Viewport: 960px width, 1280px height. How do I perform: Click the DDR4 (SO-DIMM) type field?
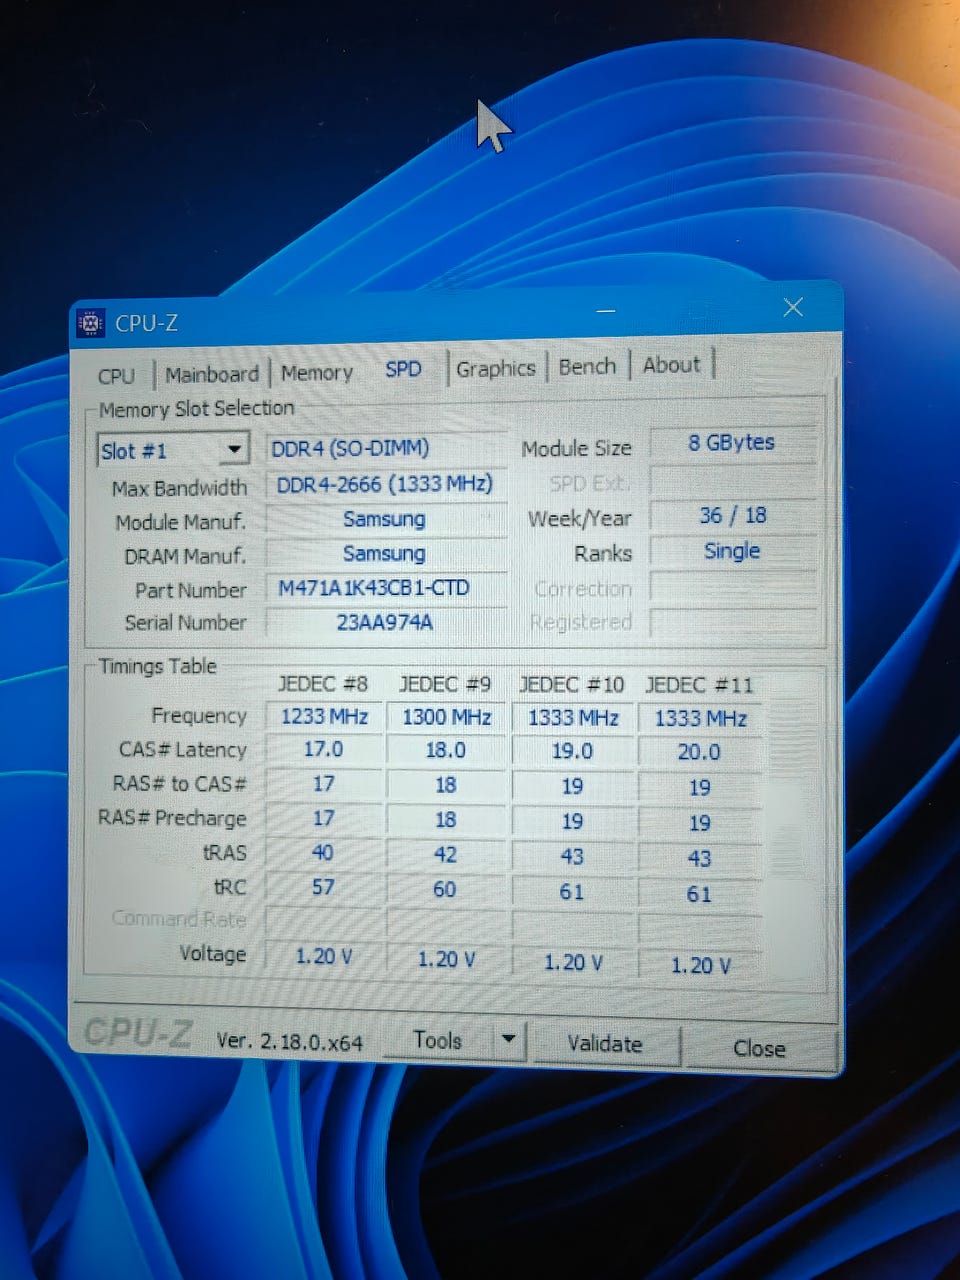click(386, 448)
